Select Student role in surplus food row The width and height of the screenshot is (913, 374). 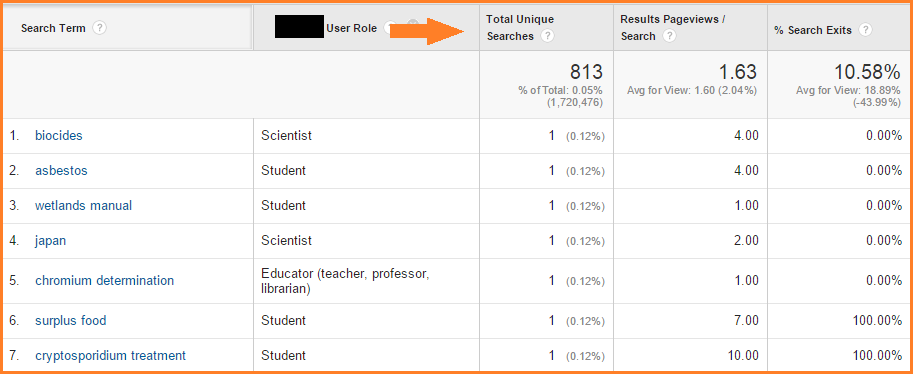pyautogui.click(x=284, y=321)
